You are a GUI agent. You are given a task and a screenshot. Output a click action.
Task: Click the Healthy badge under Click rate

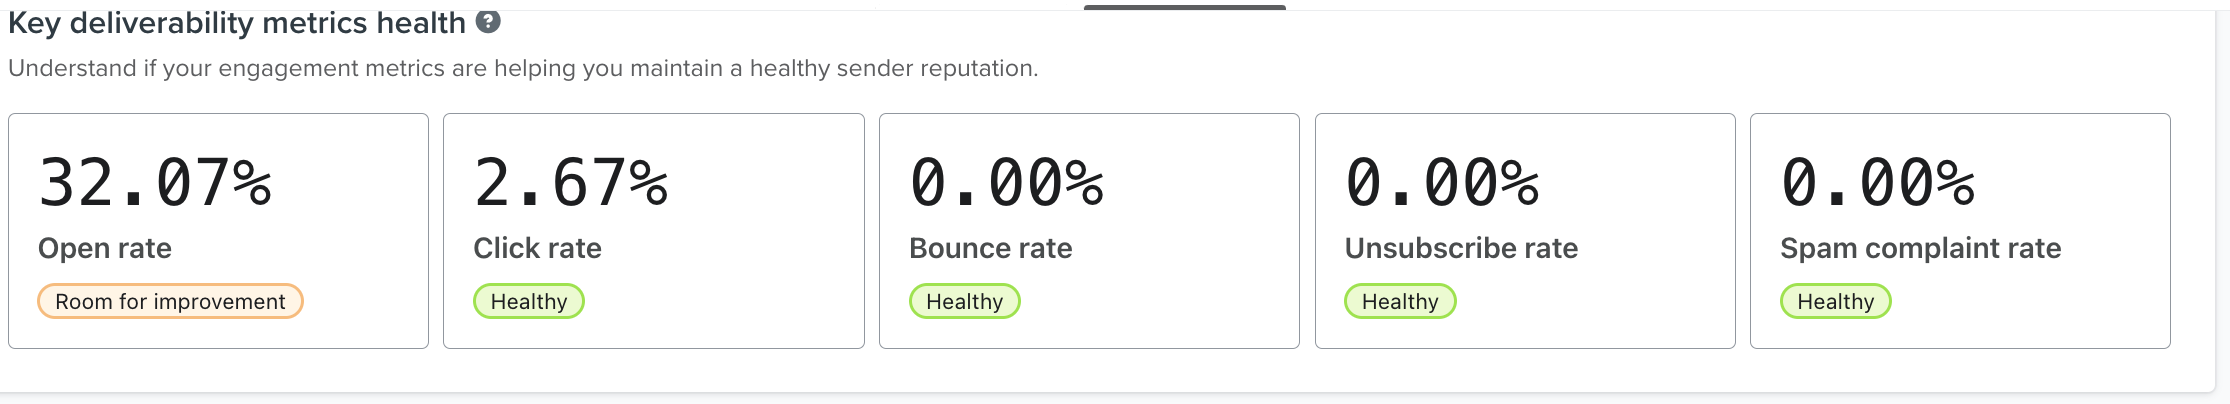click(x=529, y=301)
